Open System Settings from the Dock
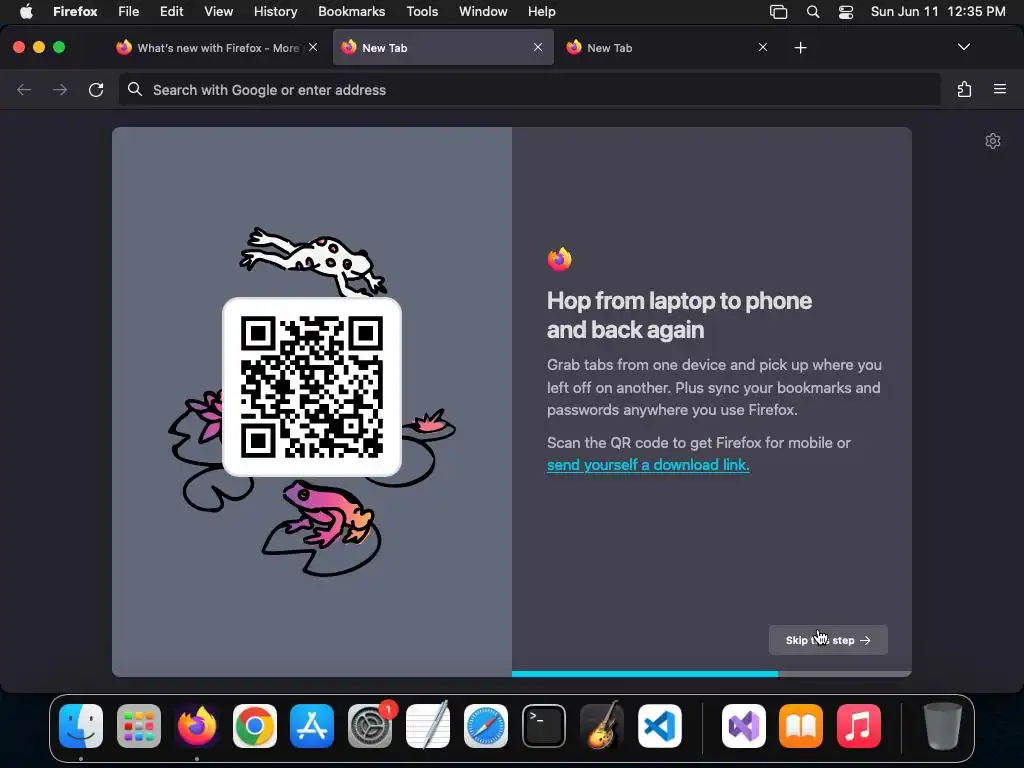The image size is (1024, 768). pos(370,726)
